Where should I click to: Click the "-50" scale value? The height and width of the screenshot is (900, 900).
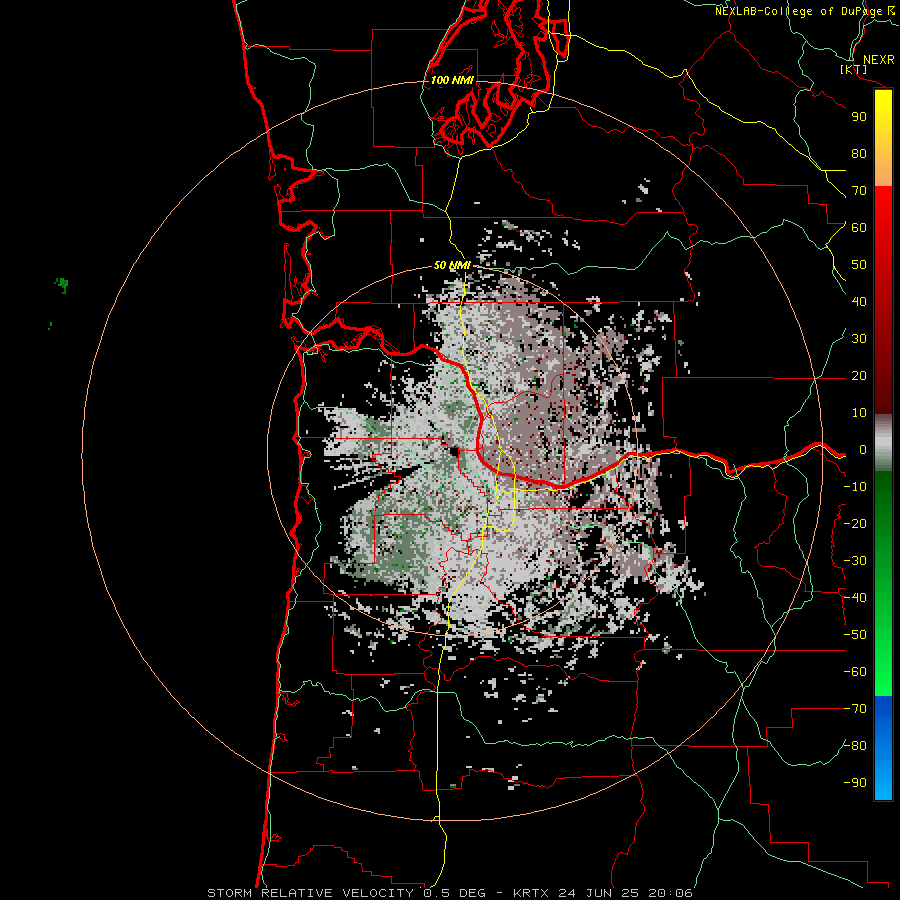point(855,635)
